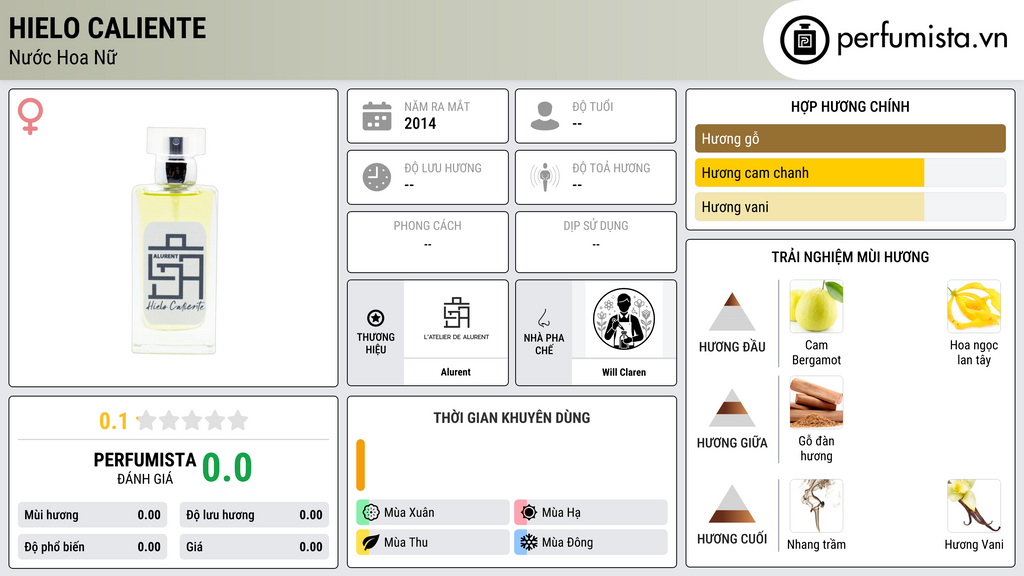
Task: Open the Cam Bergamot note thumbnail
Action: [x=816, y=306]
